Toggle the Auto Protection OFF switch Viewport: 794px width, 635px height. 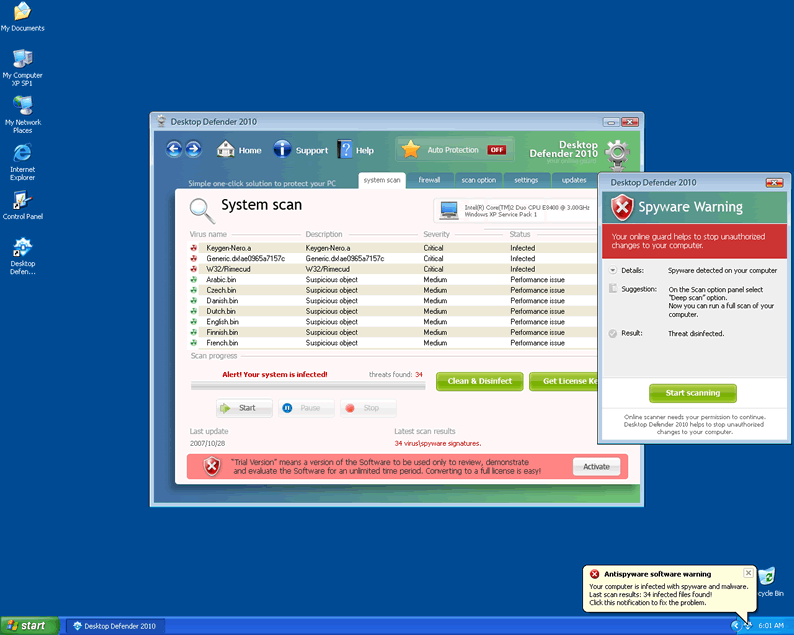click(496, 150)
